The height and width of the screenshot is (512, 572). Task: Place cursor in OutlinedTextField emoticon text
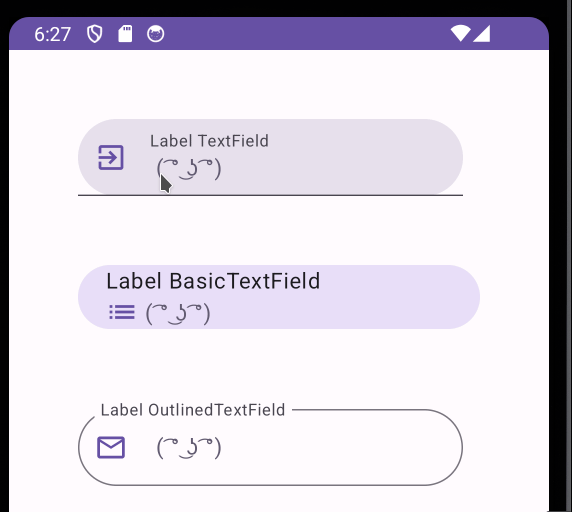[189, 447]
